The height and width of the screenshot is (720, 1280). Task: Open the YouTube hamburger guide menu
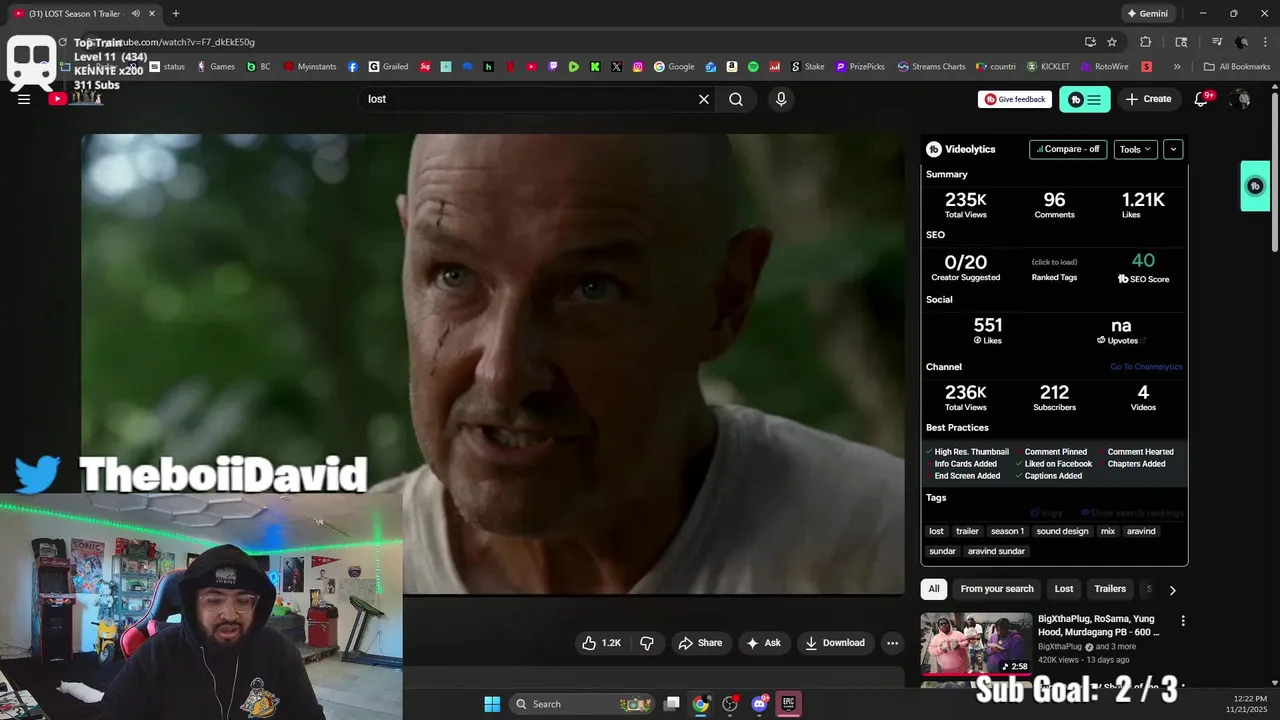24,99
